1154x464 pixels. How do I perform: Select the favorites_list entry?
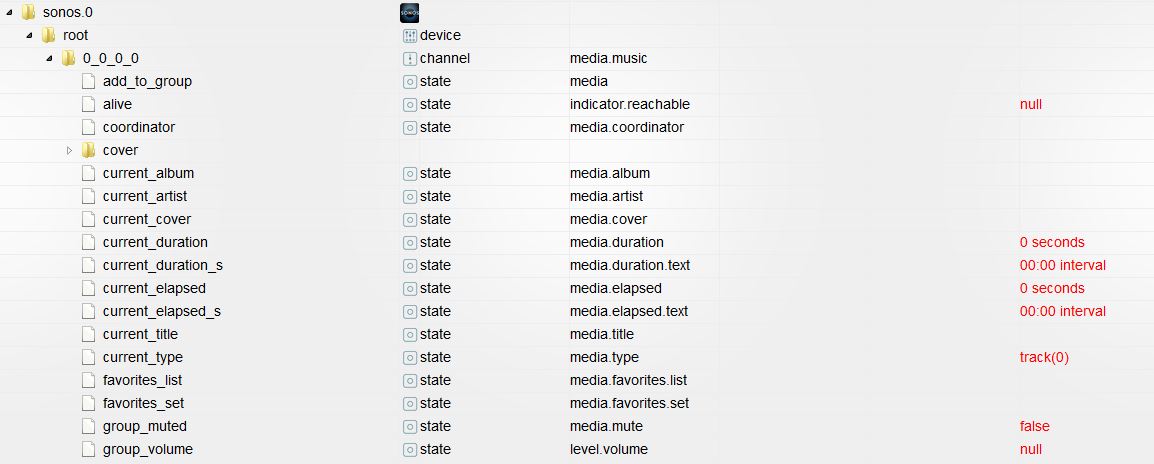[x=142, y=380]
